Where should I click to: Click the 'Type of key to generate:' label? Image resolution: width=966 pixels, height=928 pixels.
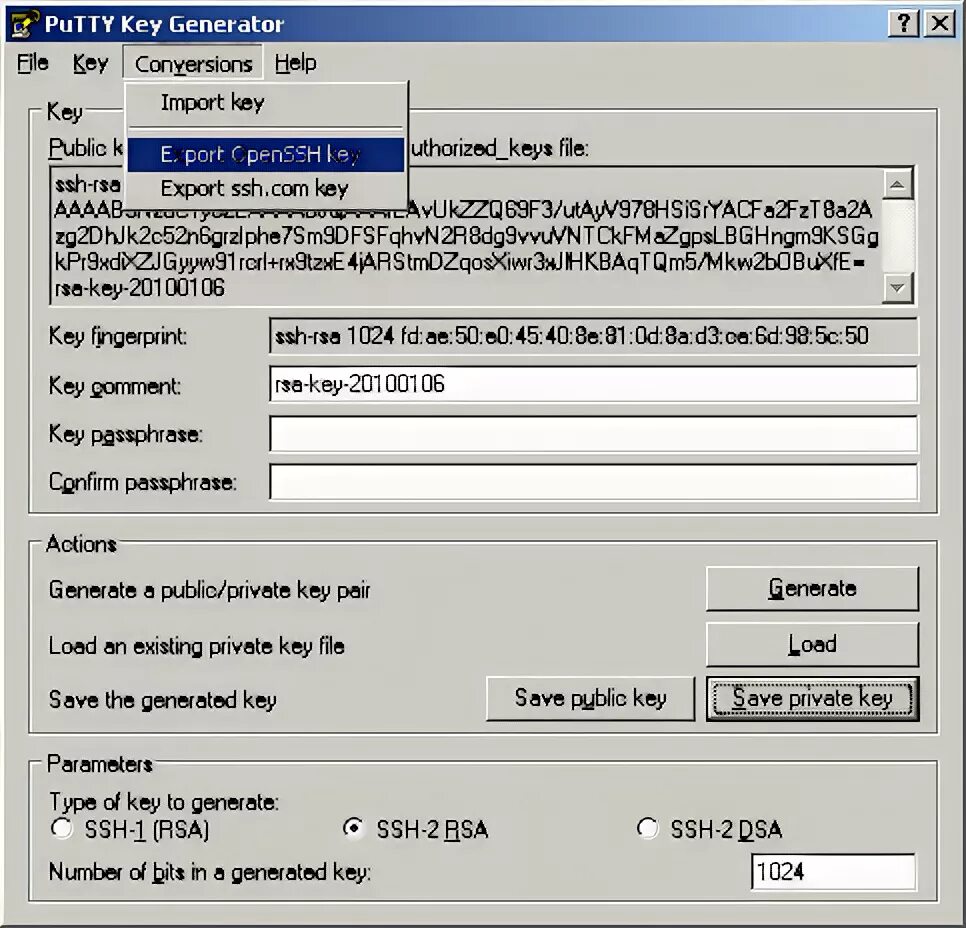[x=164, y=802]
